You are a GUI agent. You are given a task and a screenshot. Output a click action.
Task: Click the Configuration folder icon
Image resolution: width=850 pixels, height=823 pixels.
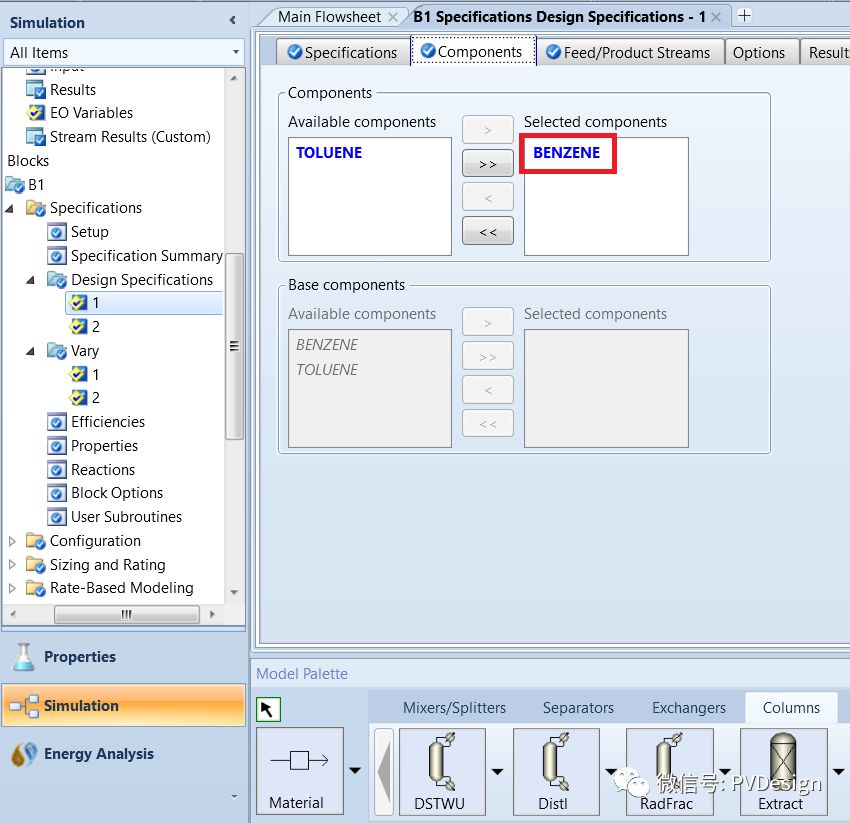coord(36,541)
